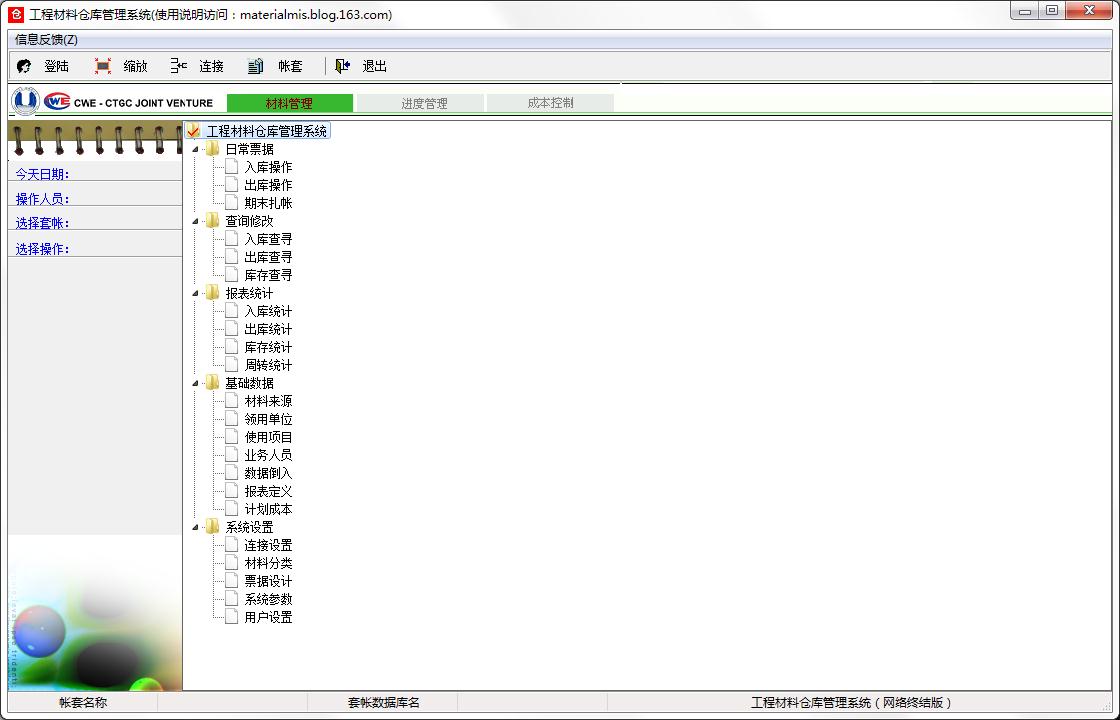Screen dimensions: 1120x720
Task: Click the 登陆 button label
Action: click(56, 66)
